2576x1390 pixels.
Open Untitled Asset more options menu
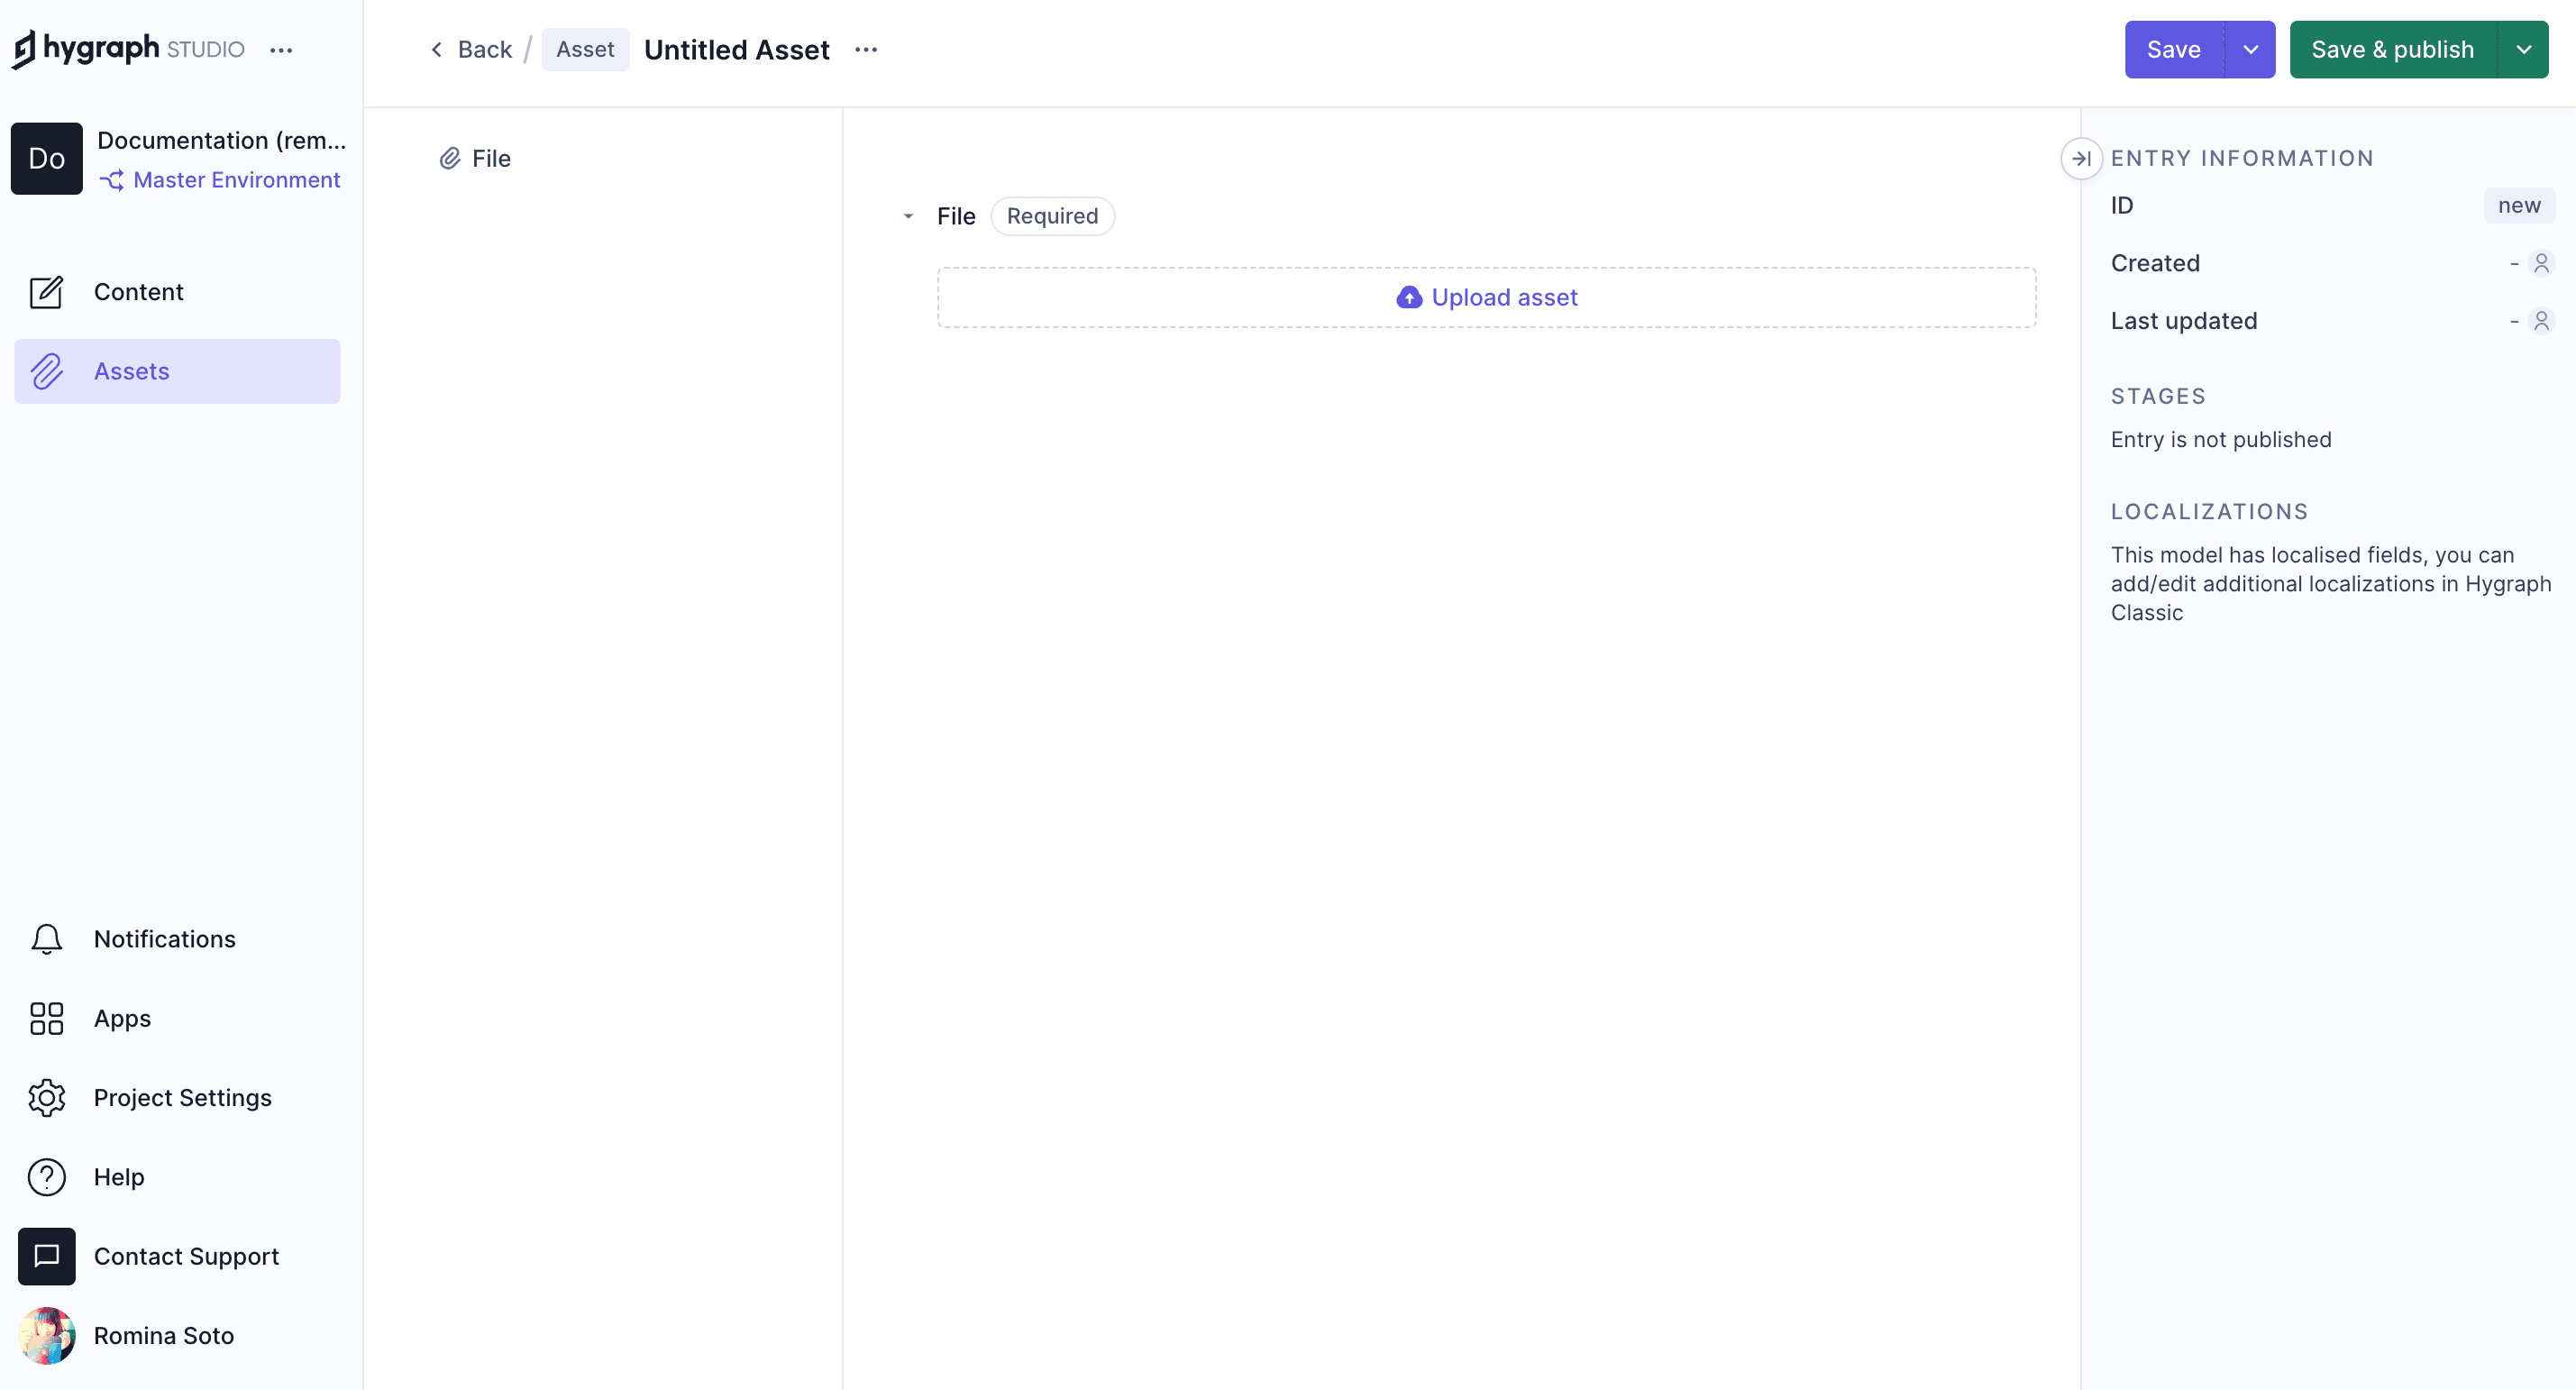coord(866,50)
